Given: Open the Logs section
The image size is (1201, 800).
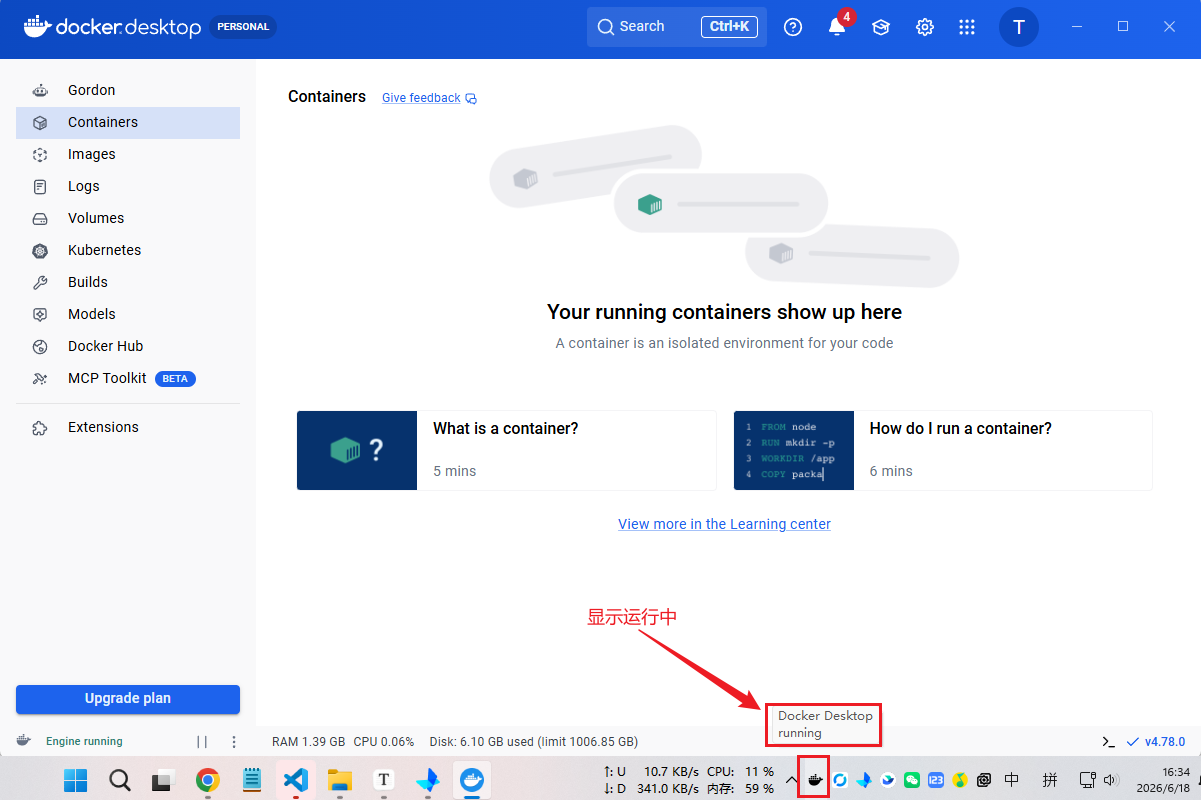Looking at the screenshot, I should pos(128,186).
